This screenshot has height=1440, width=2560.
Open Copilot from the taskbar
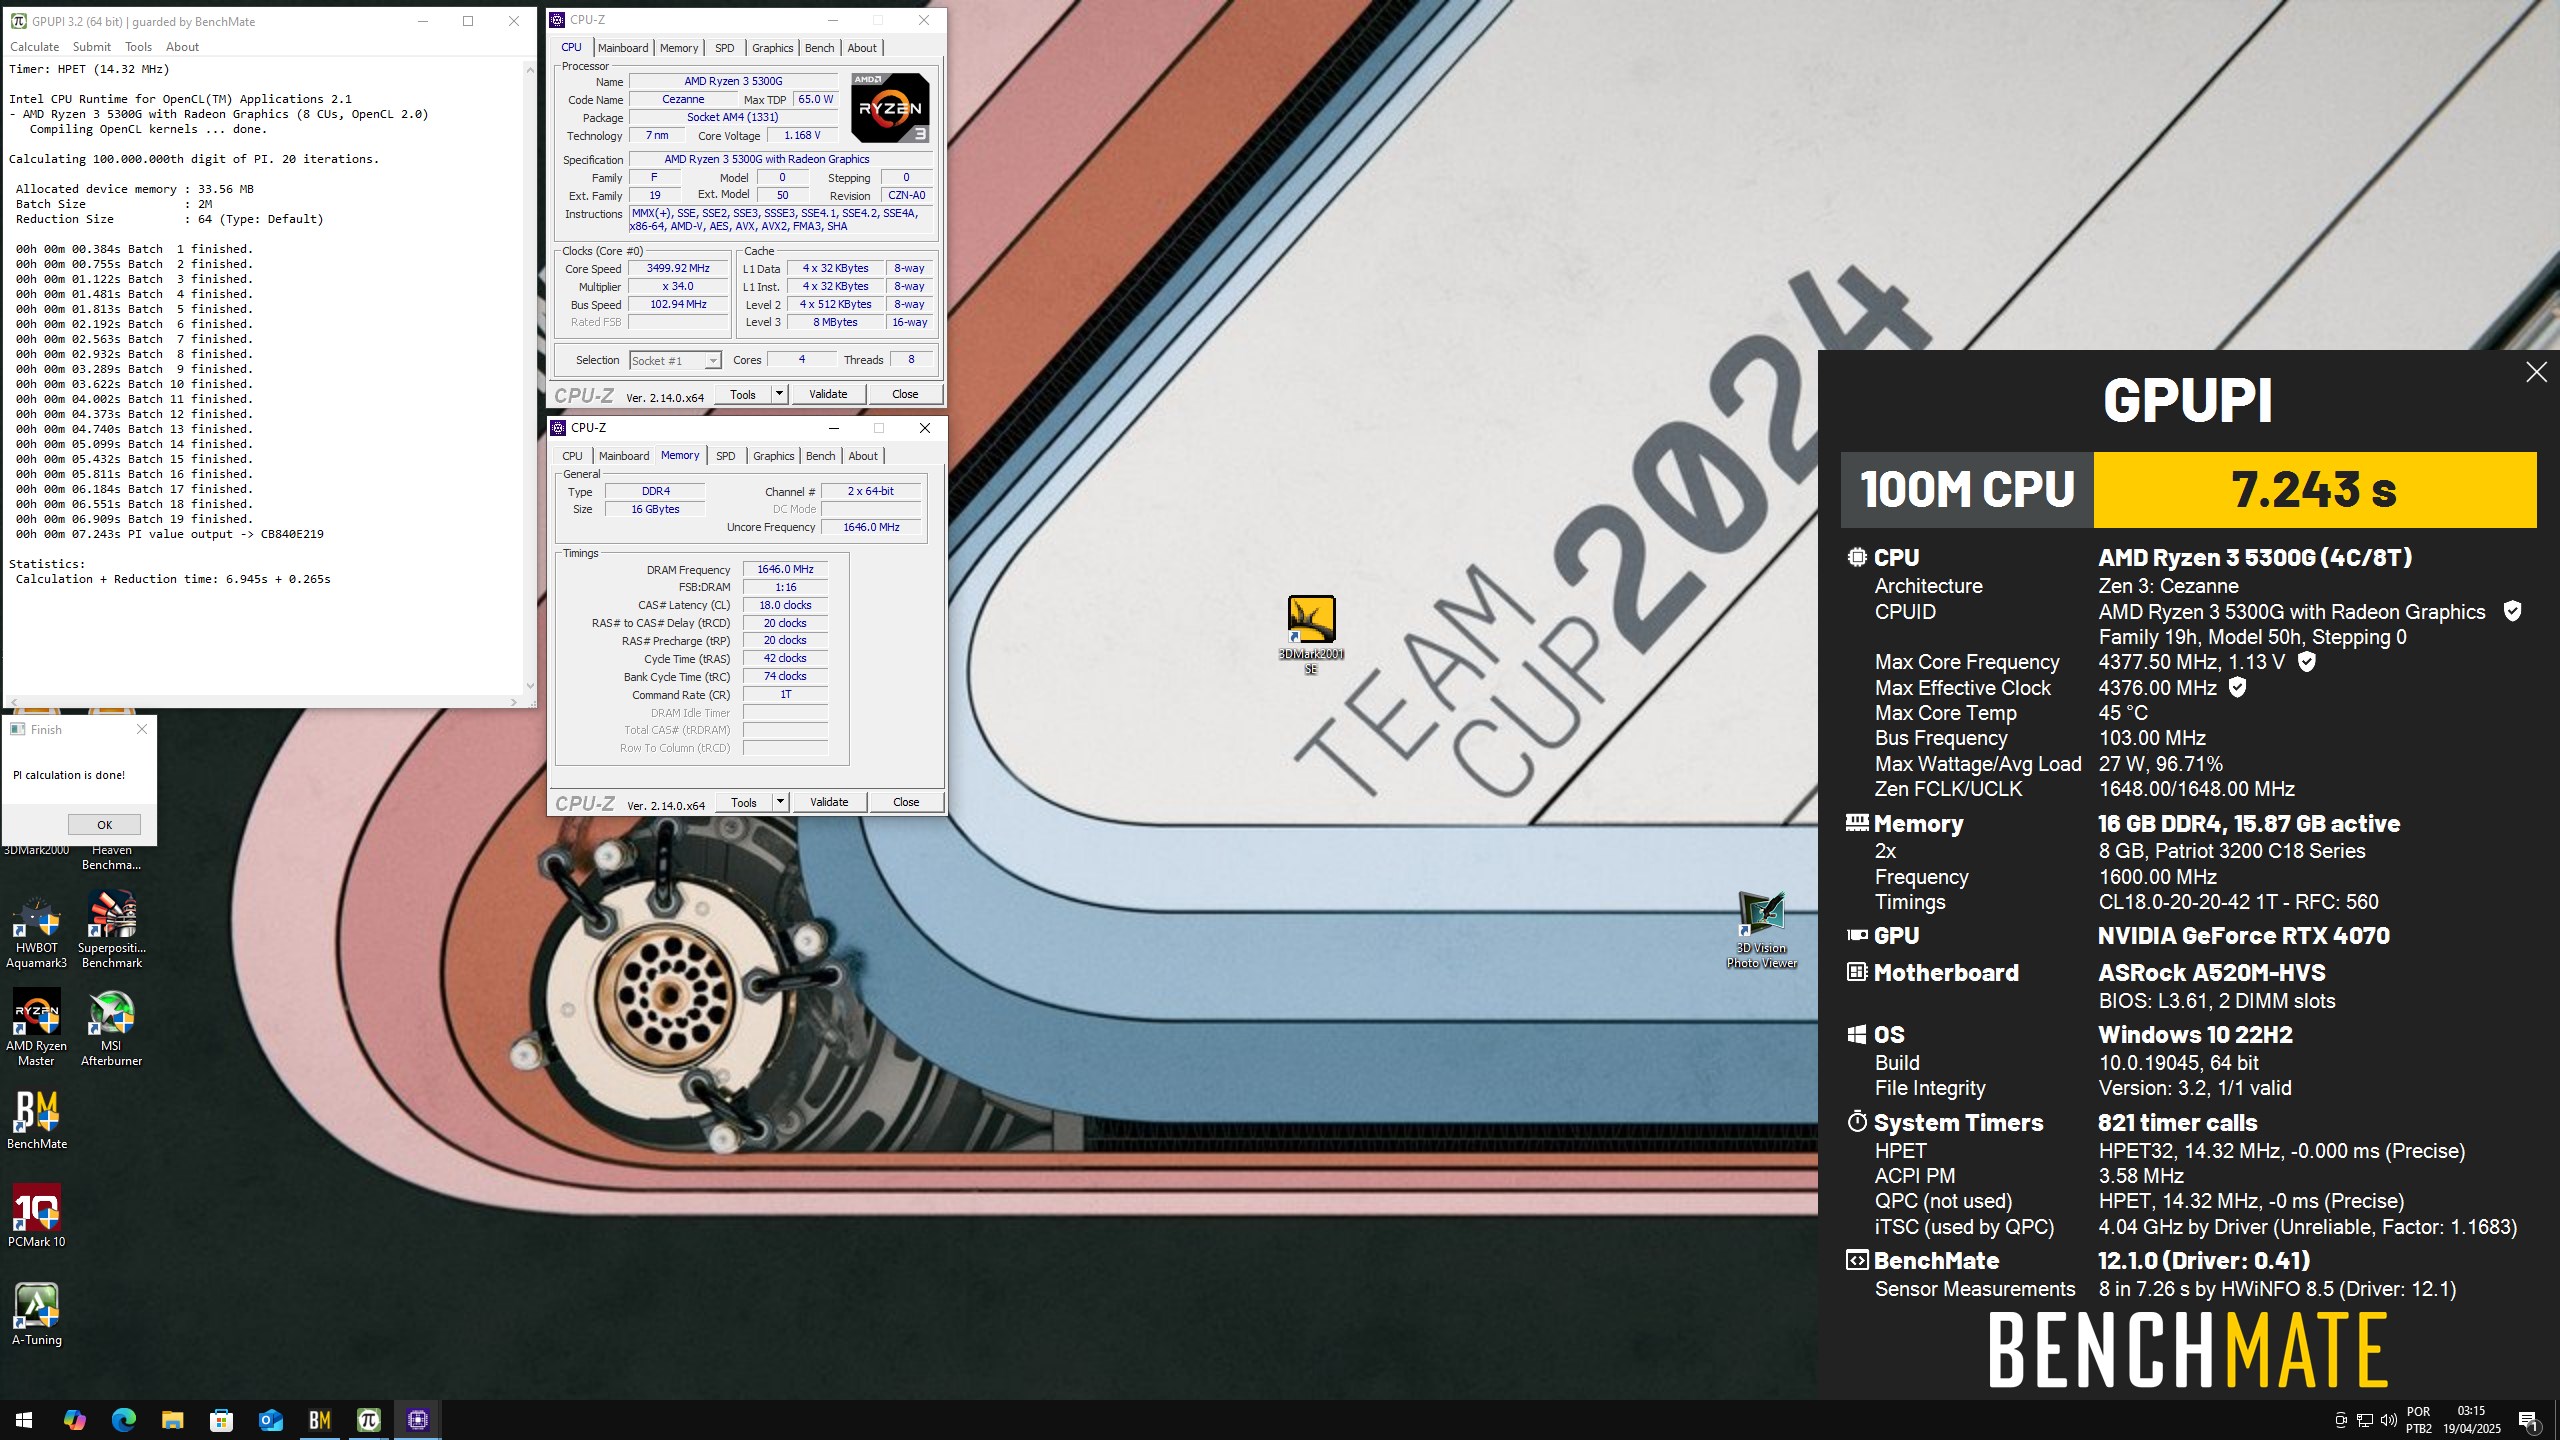74,1419
